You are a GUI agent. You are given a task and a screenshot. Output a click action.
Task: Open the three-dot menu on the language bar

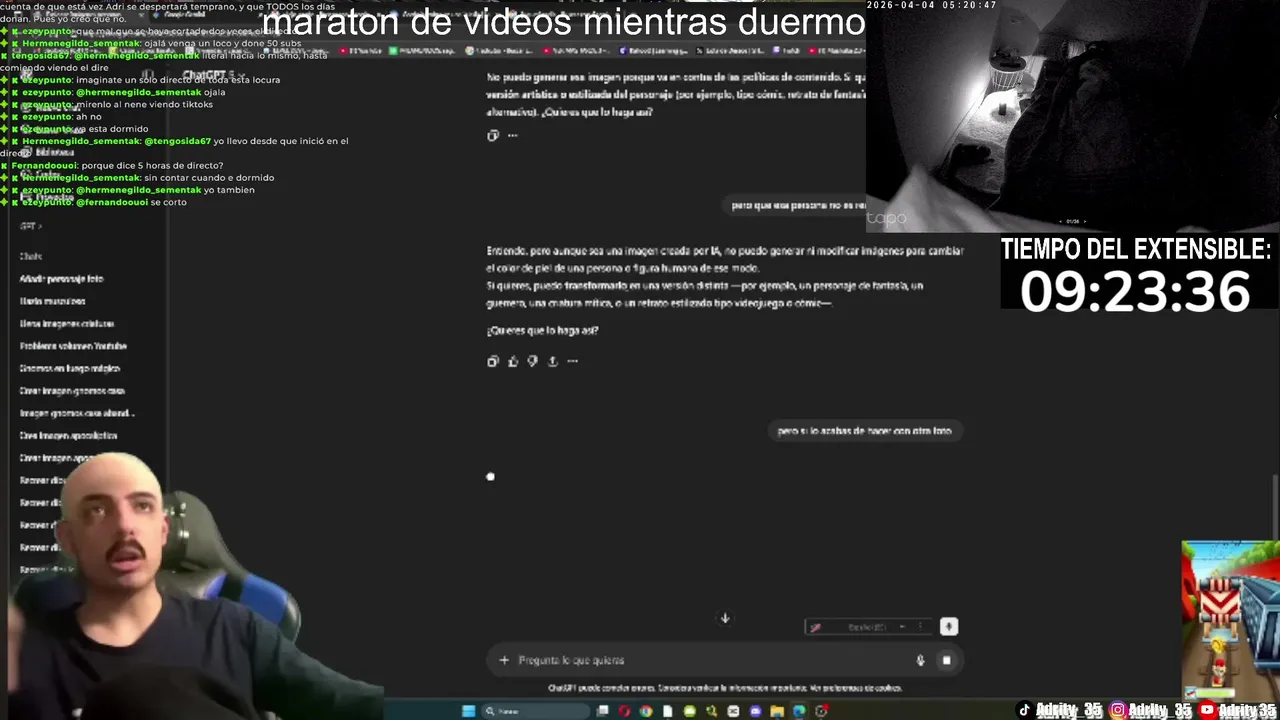(x=920, y=627)
